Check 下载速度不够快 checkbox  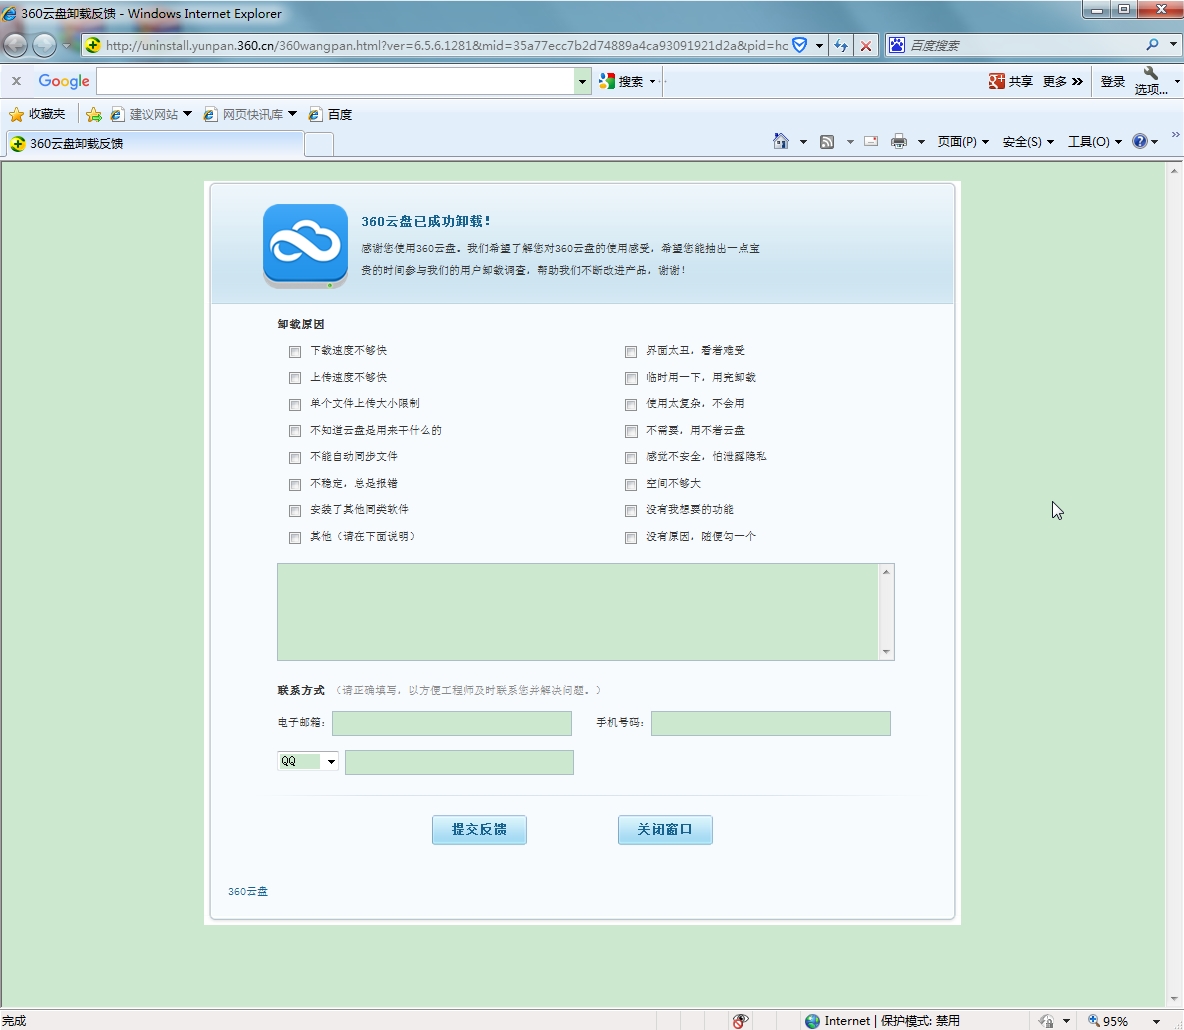pos(294,351)
